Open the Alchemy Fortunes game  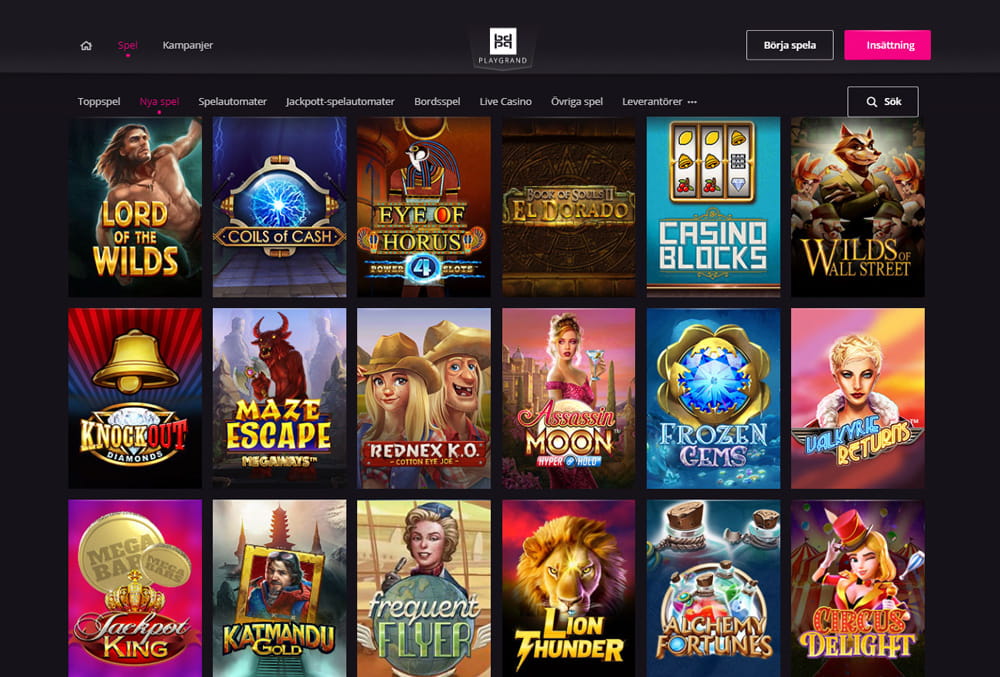713,588
